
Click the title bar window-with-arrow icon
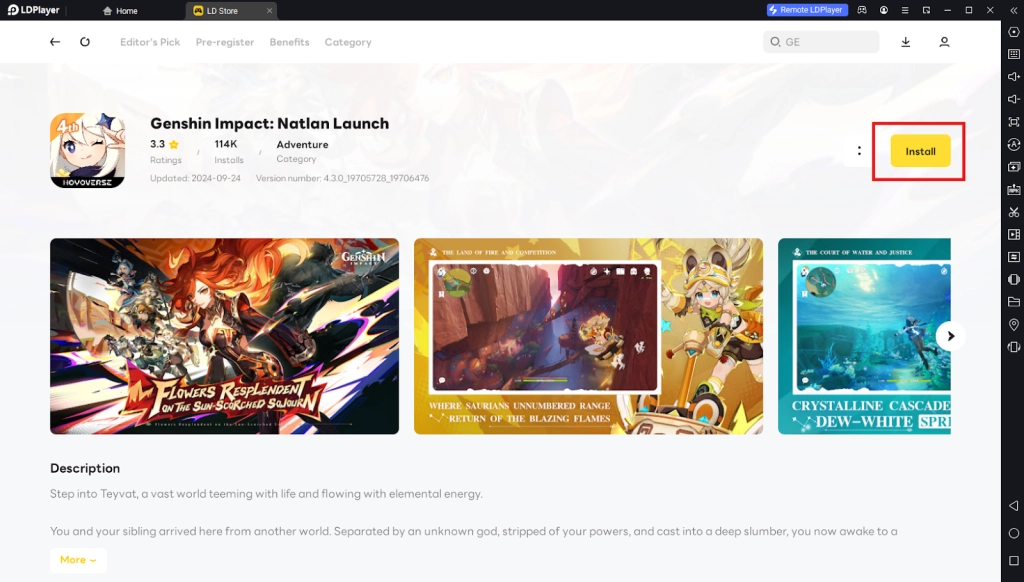(926, 10)
